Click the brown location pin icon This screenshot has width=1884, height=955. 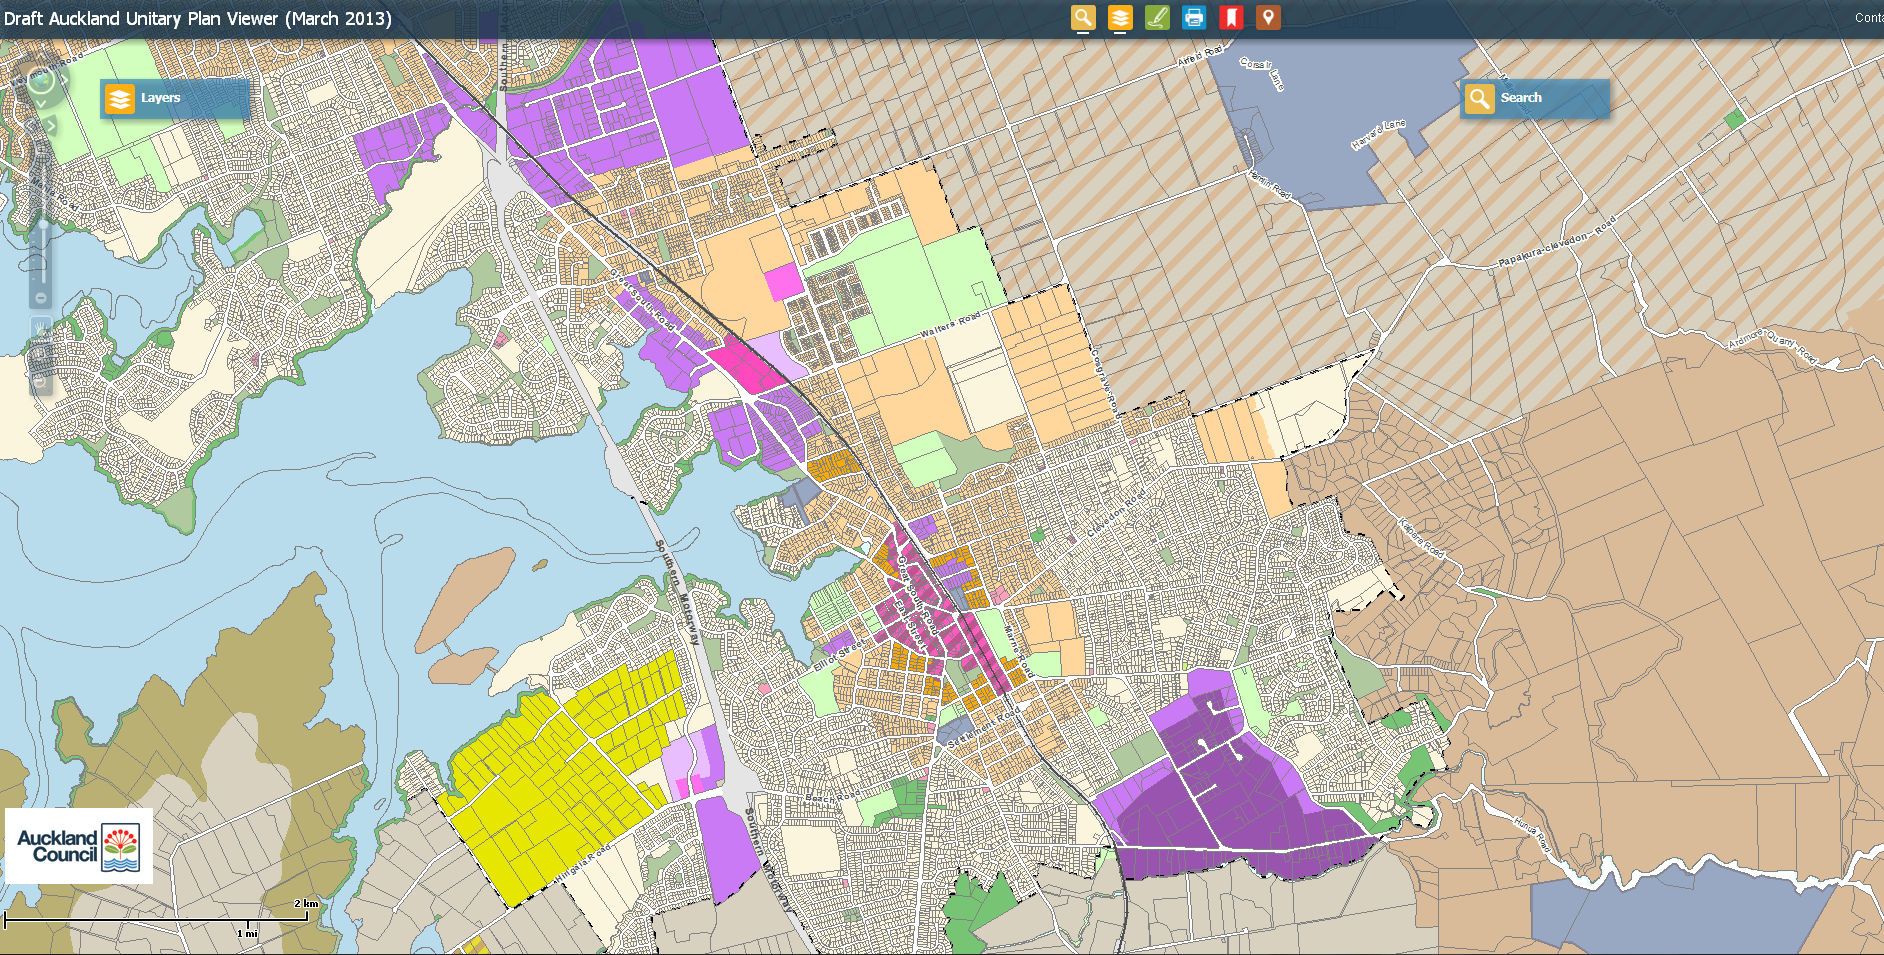[1268, 17]
